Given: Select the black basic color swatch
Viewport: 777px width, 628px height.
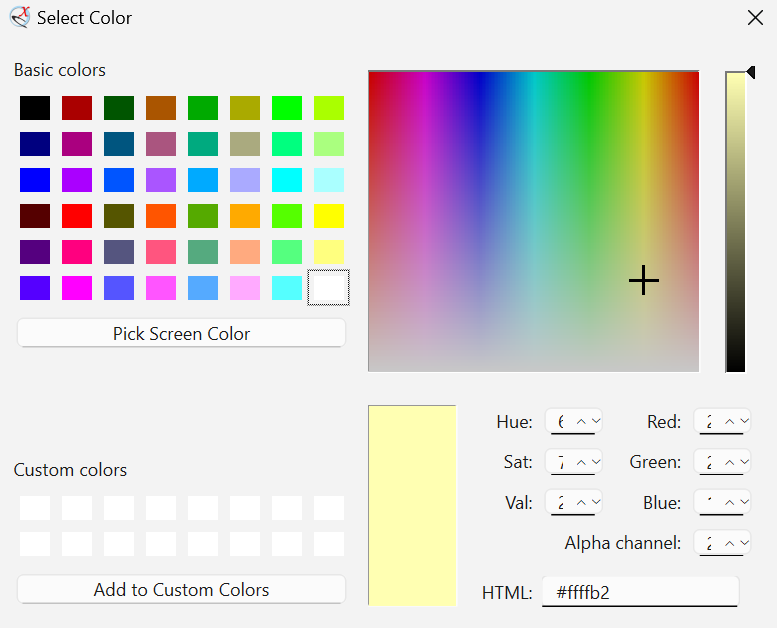Looking at the screenshot, I should coord(35,108).
